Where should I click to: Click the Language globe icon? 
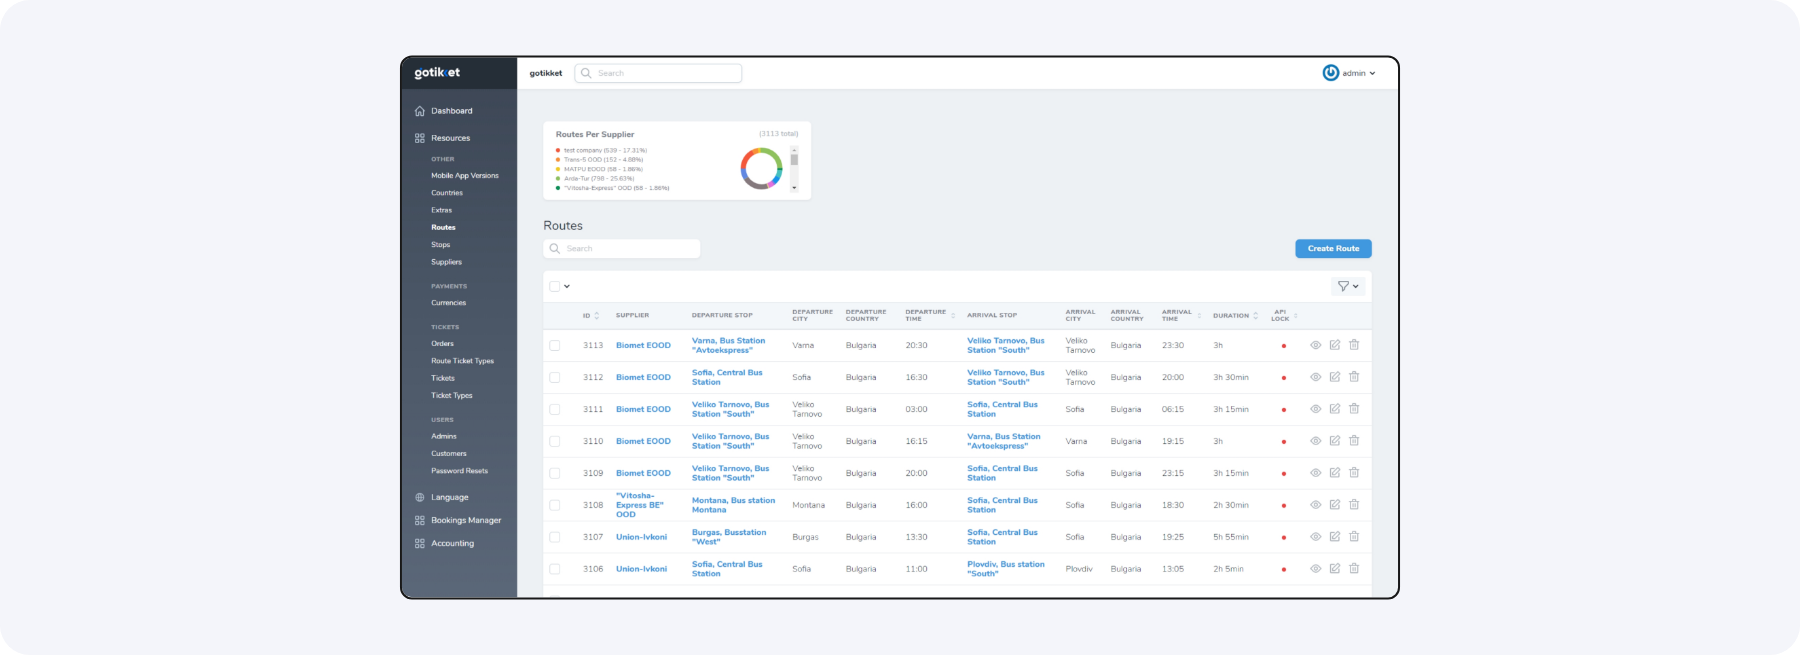[420, 497]
